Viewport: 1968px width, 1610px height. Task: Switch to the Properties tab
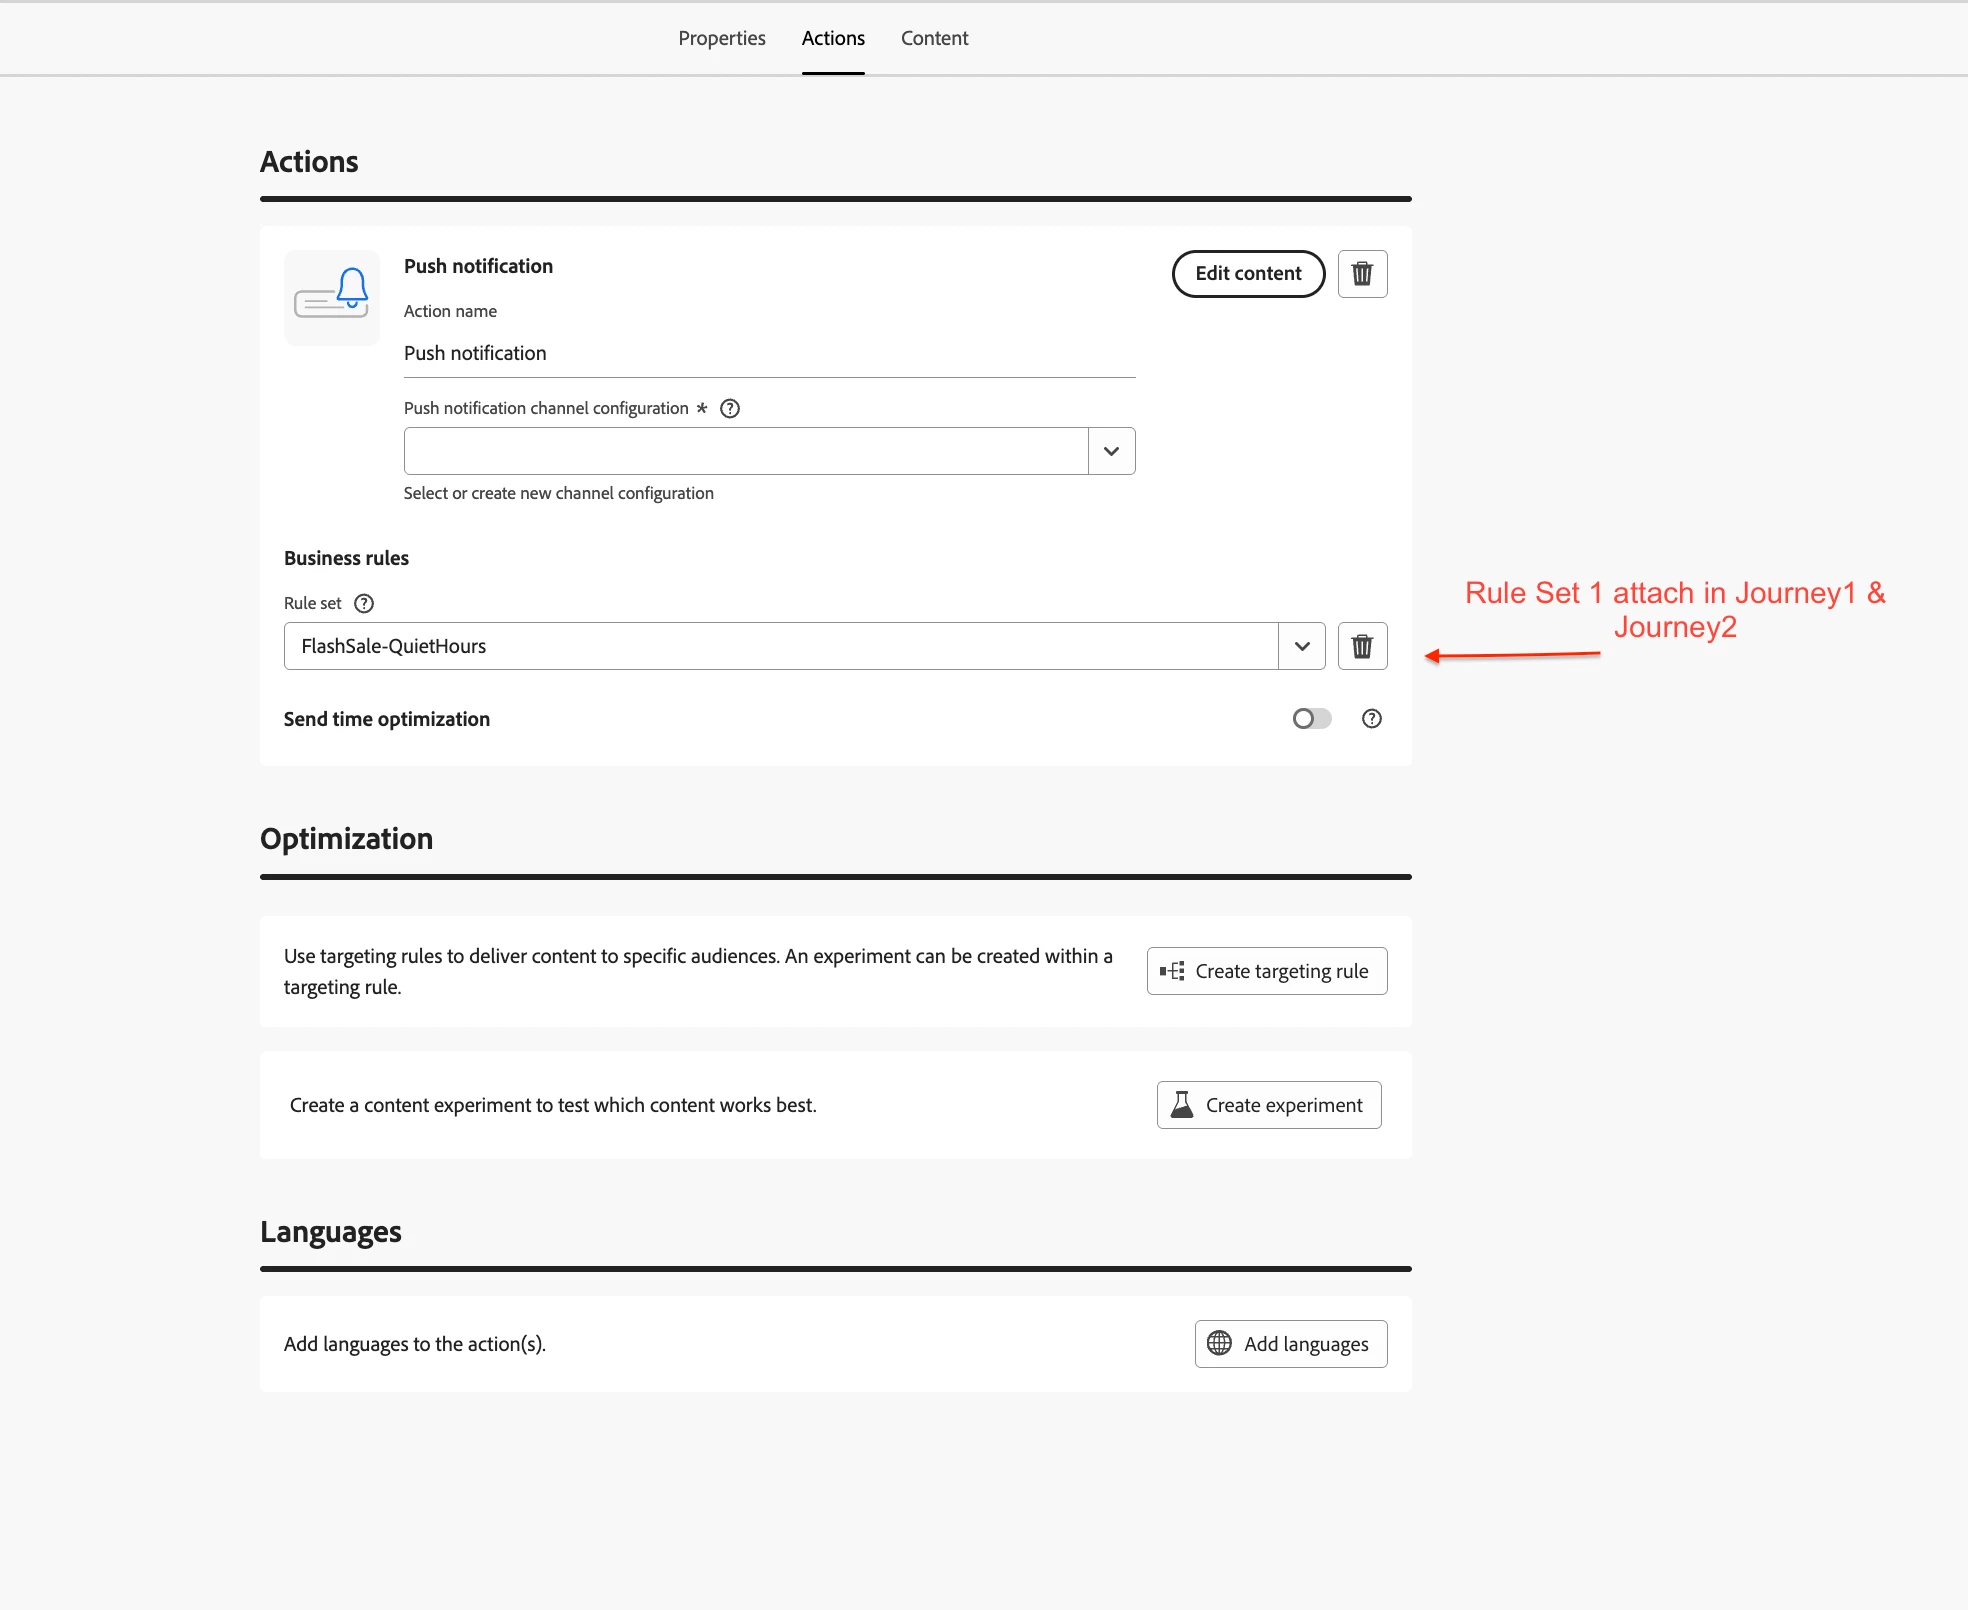point(721,38)
